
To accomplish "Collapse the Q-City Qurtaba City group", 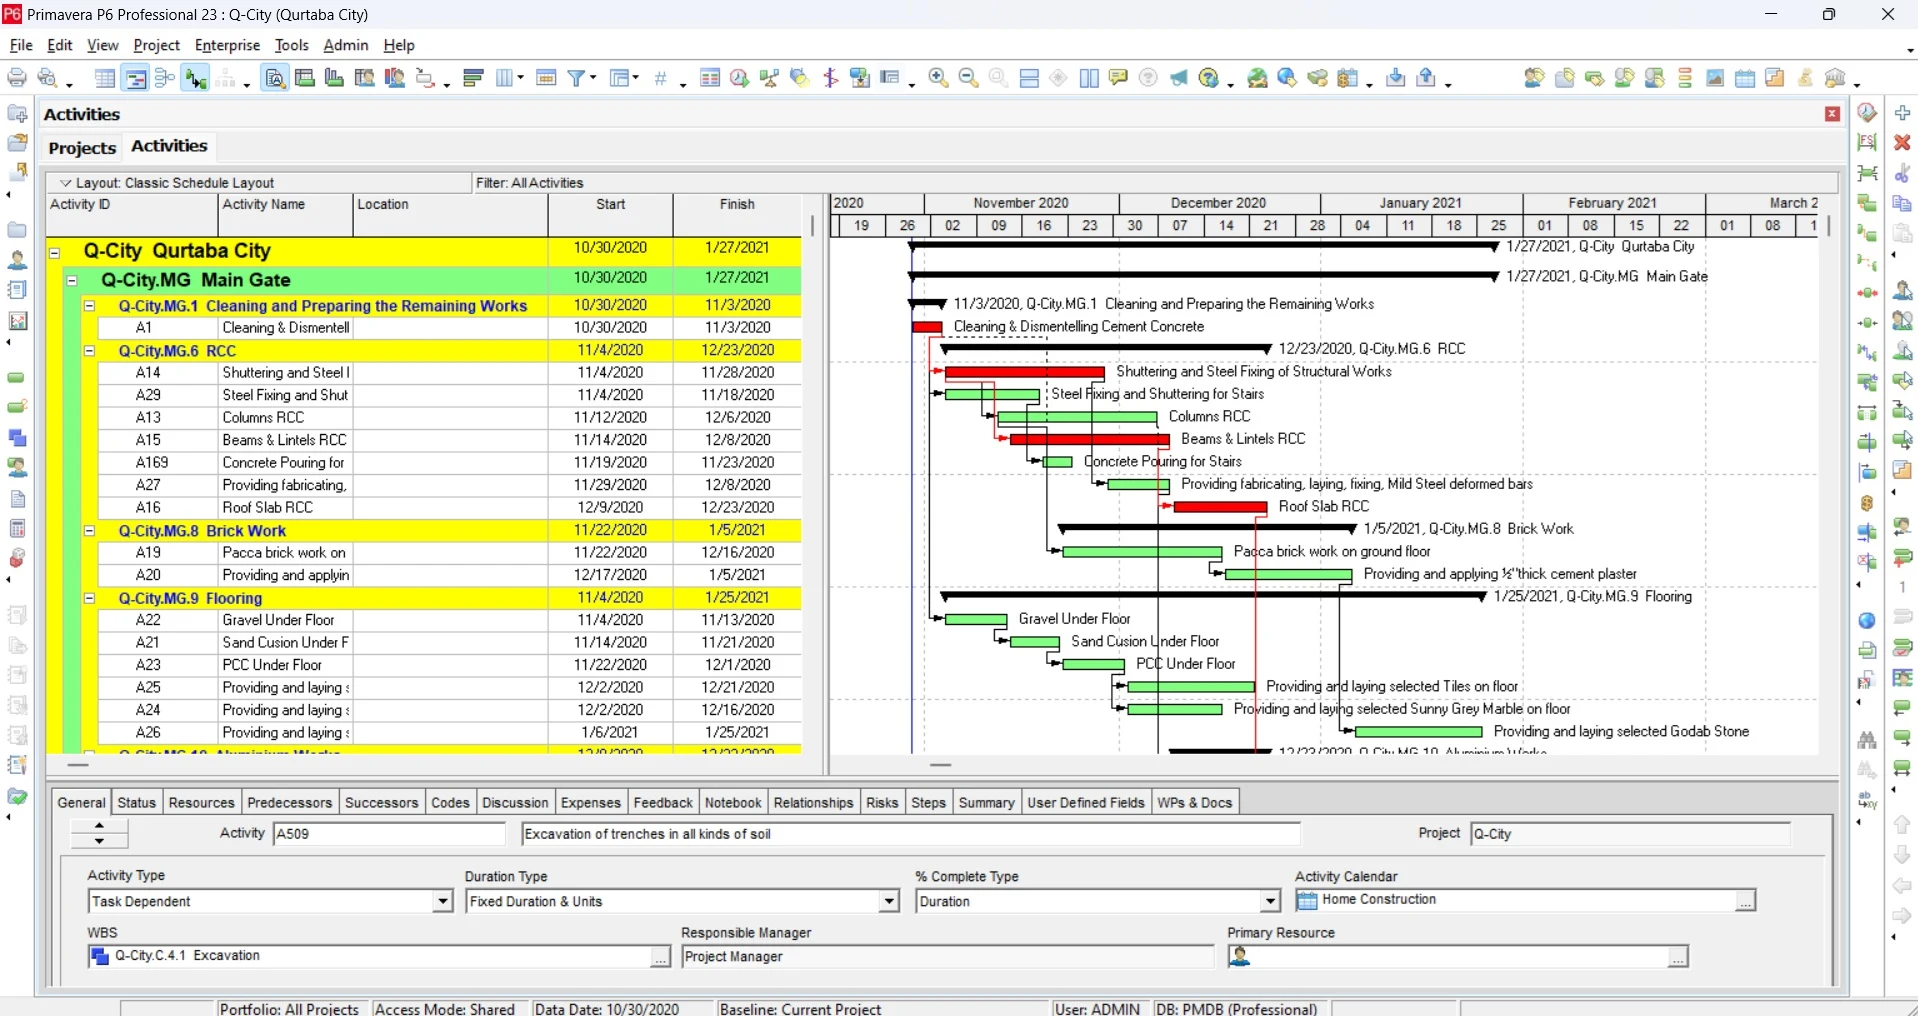I will pyautogui.click(x=55, y=252).
